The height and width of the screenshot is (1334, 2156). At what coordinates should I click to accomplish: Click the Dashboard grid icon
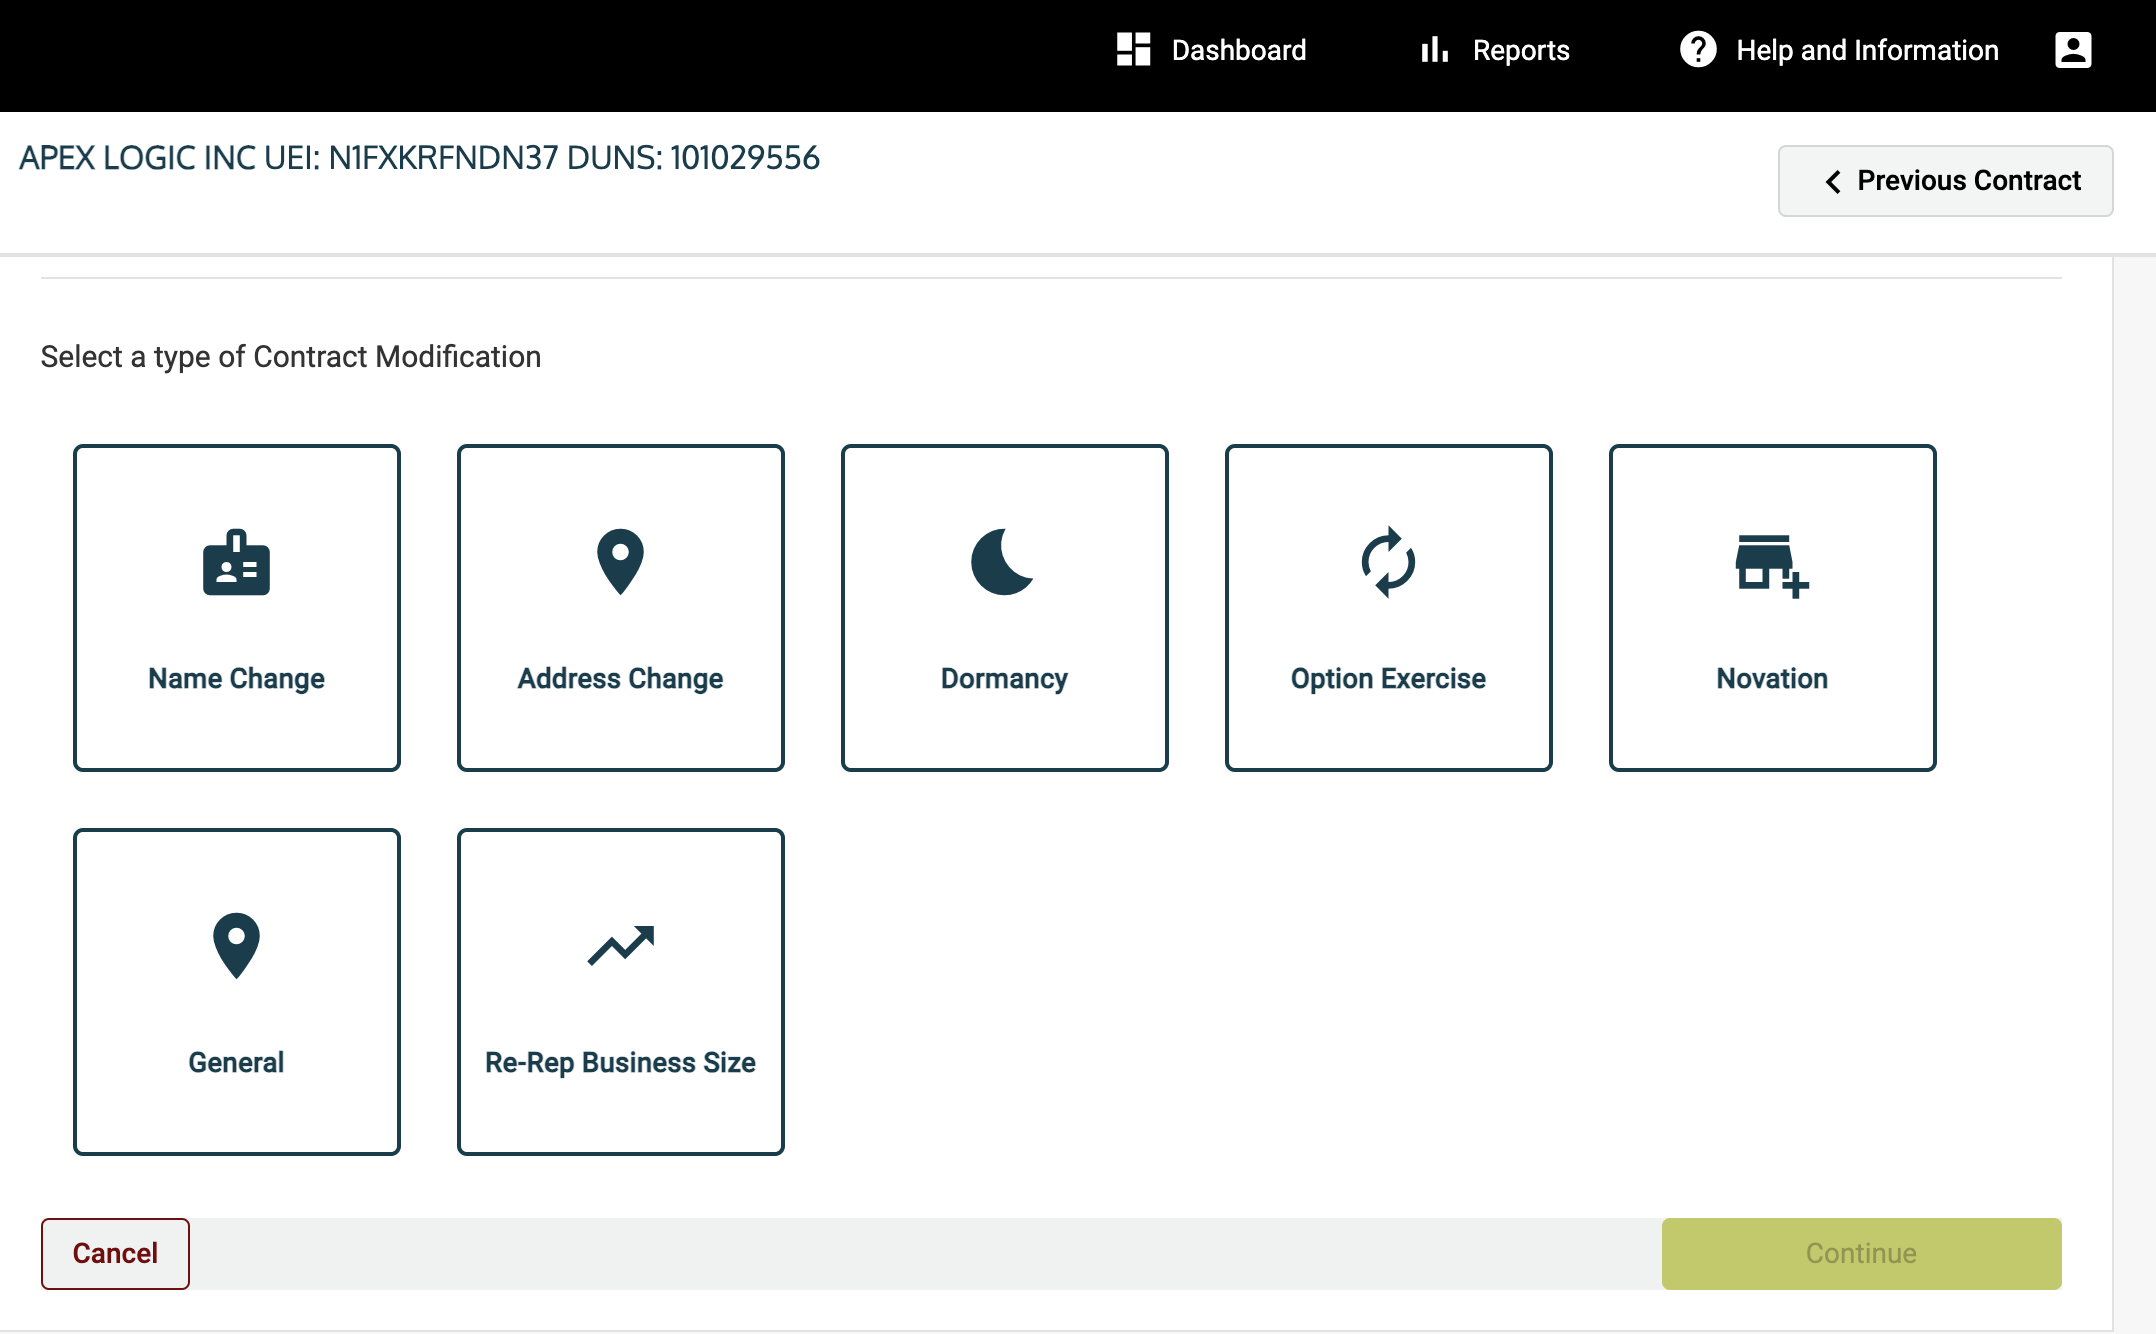[1133, 50]
